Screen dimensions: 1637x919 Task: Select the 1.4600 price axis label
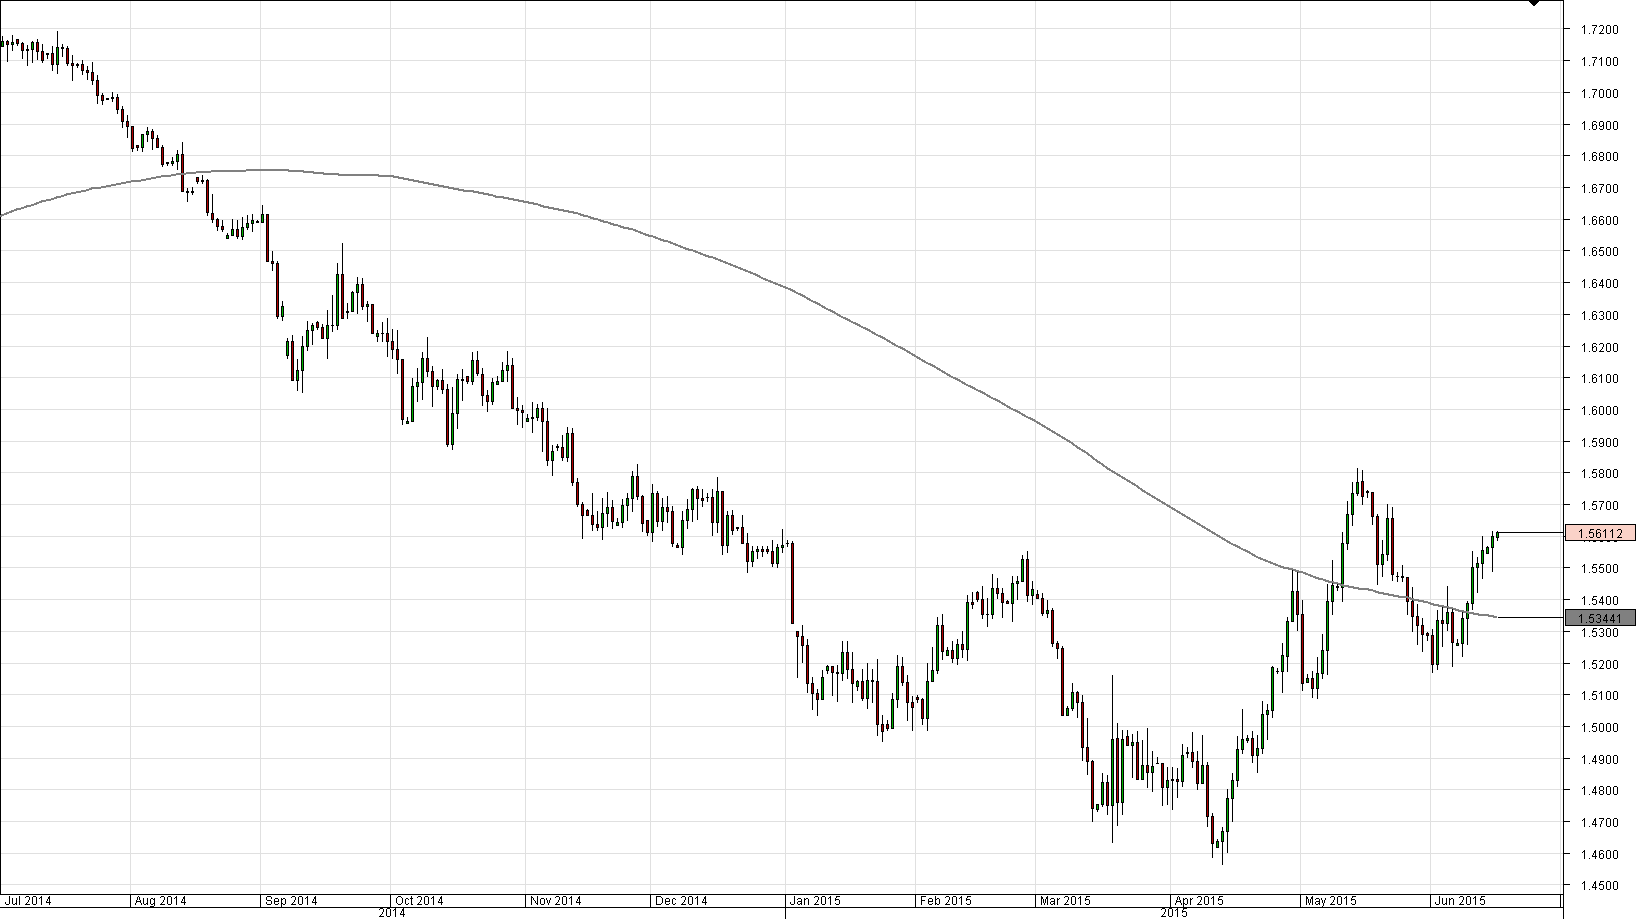pyautogui.click(x=1599, y=855)
